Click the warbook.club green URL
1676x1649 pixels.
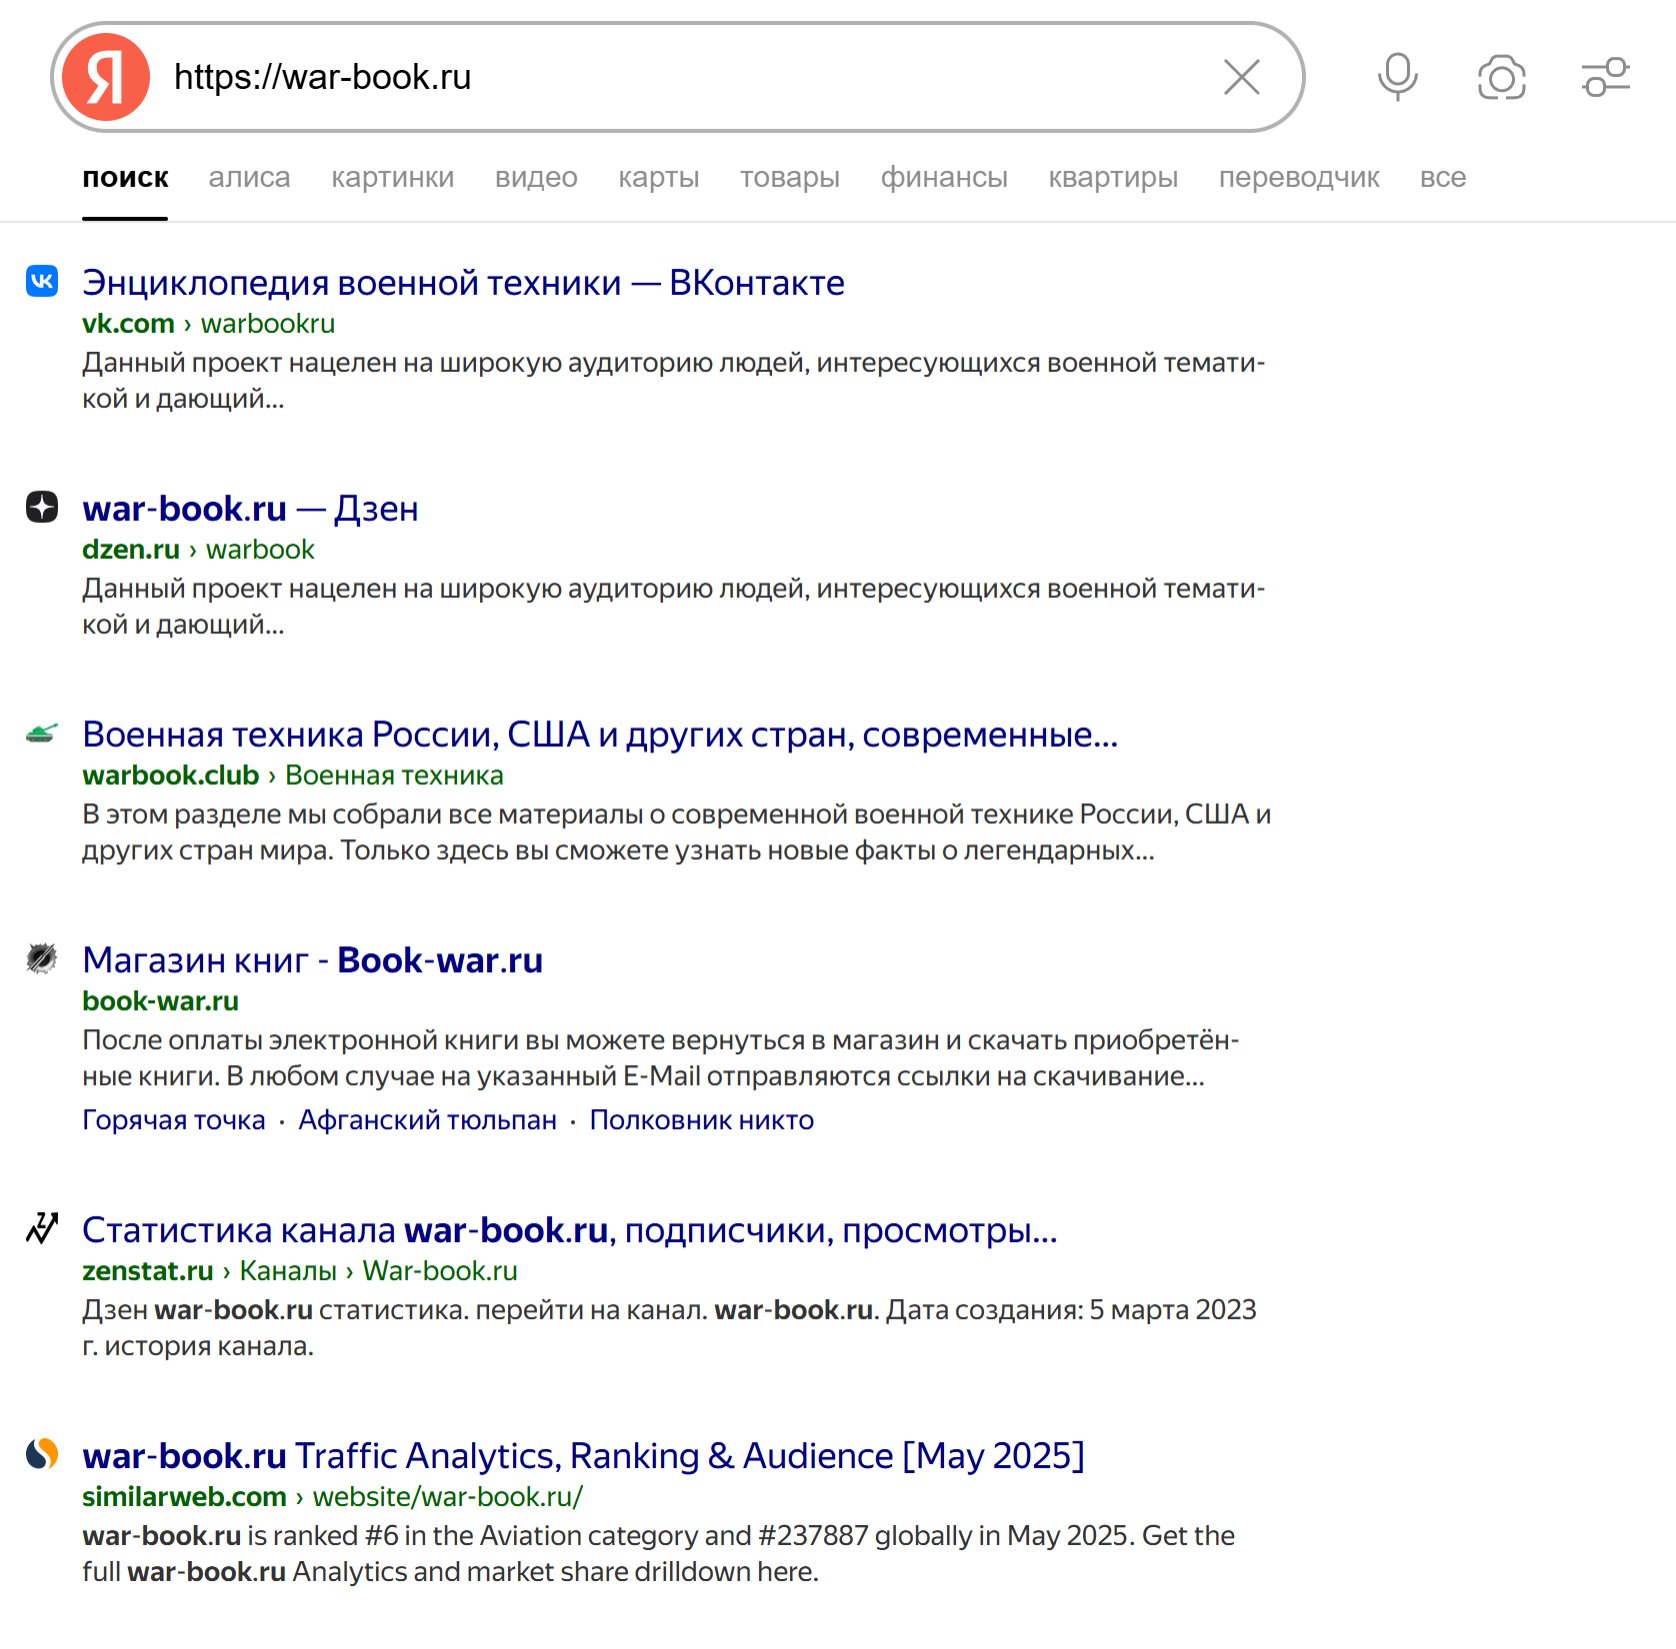point(171,776)
